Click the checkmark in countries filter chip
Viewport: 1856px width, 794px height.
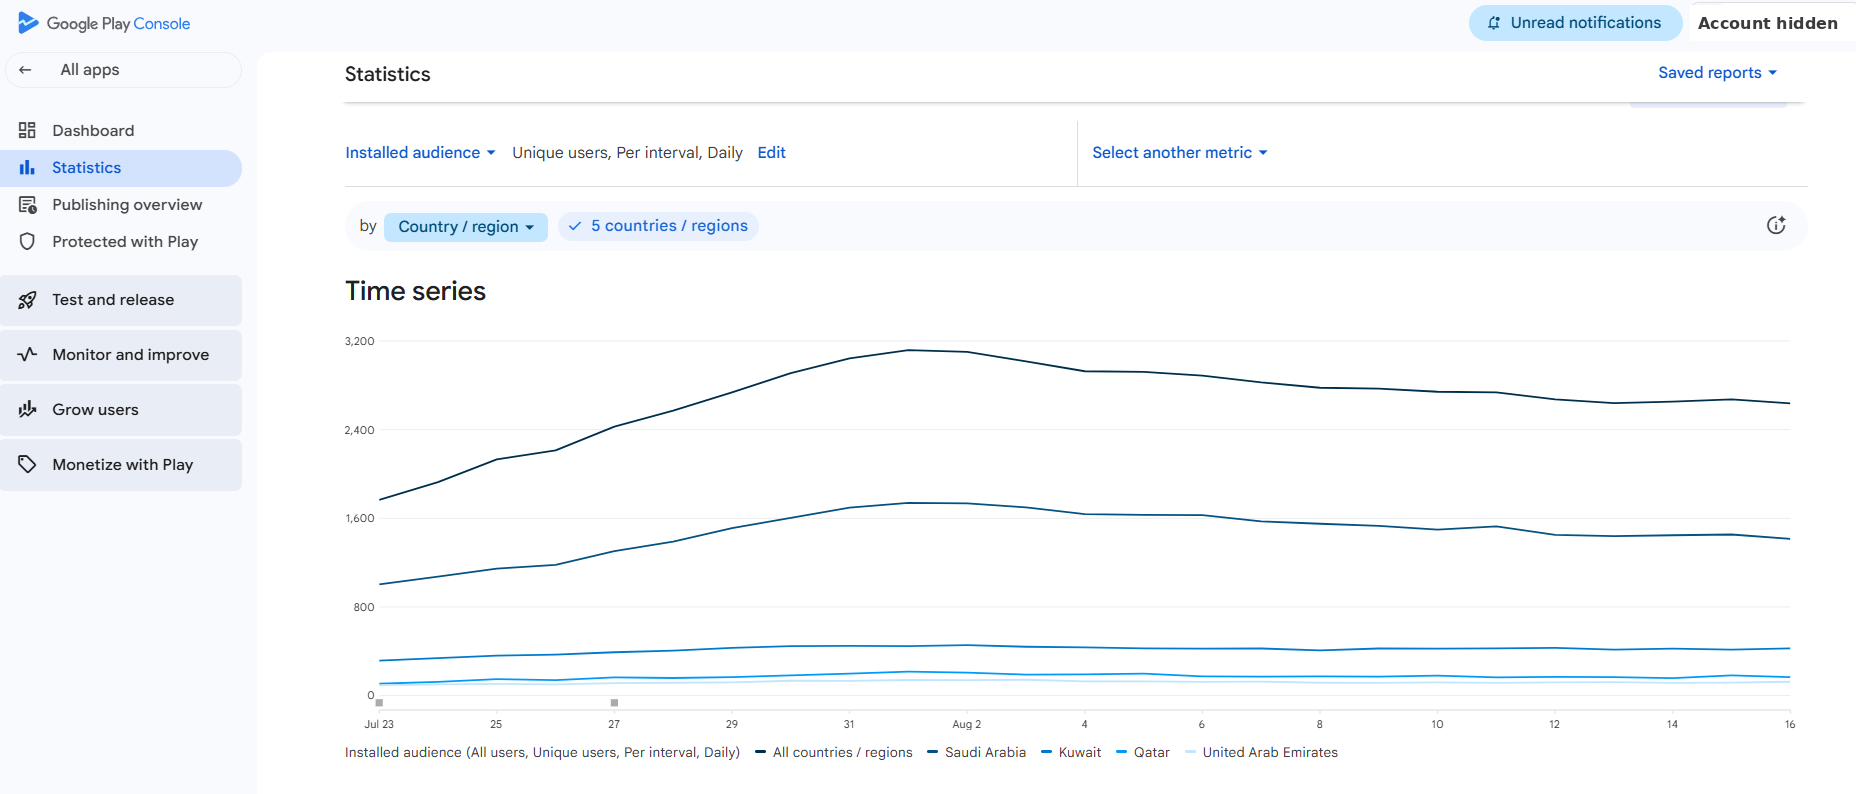point(575,226)
